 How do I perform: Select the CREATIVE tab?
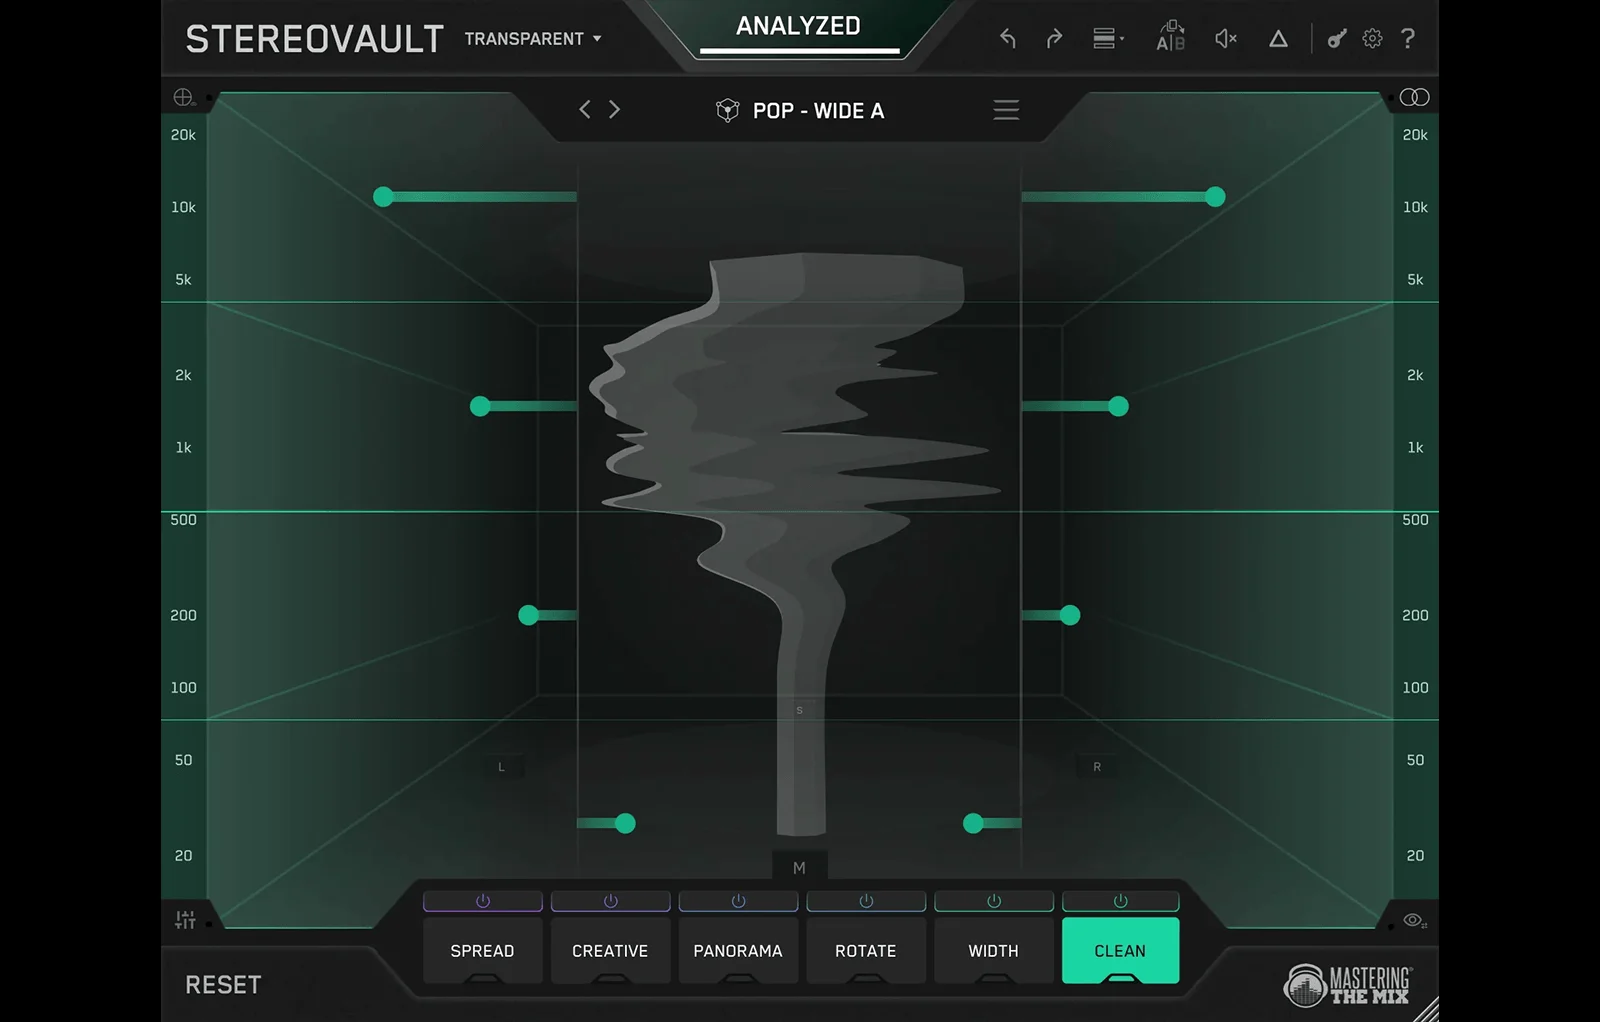611,950
